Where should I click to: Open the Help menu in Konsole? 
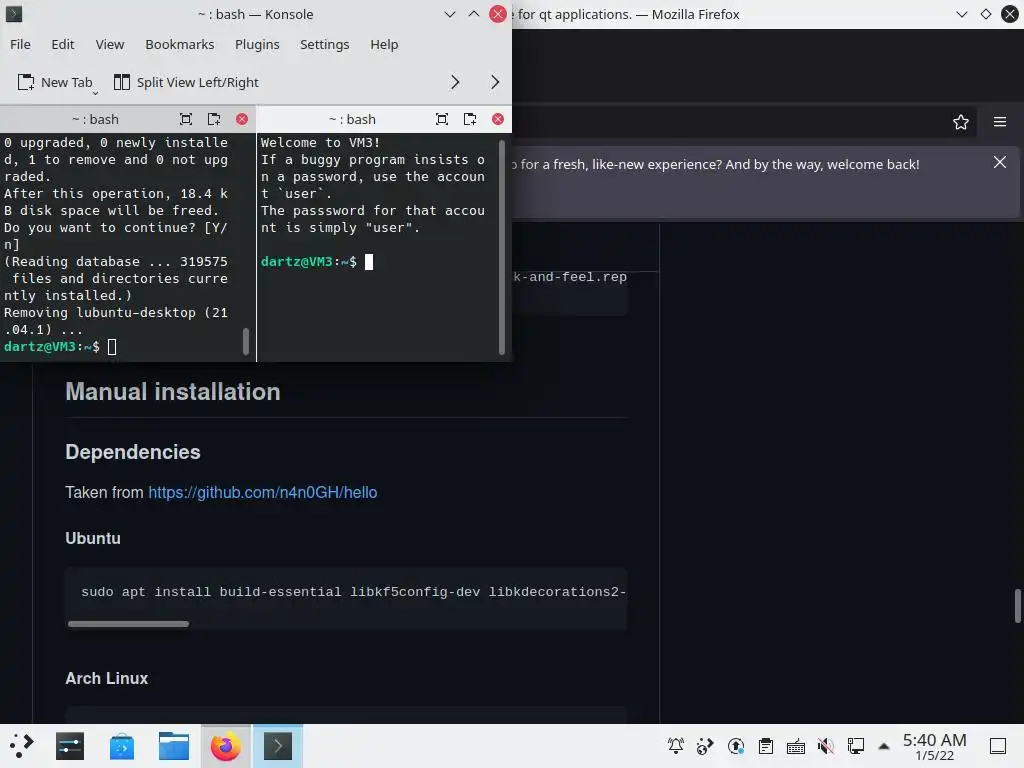[384, 44]
